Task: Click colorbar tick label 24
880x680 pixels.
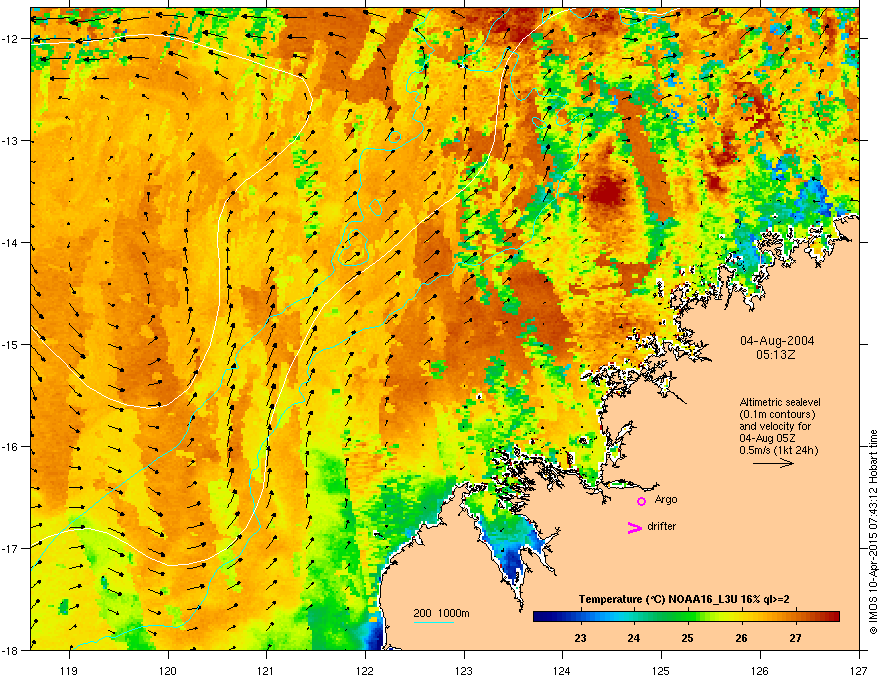Action: pos(634,638)
